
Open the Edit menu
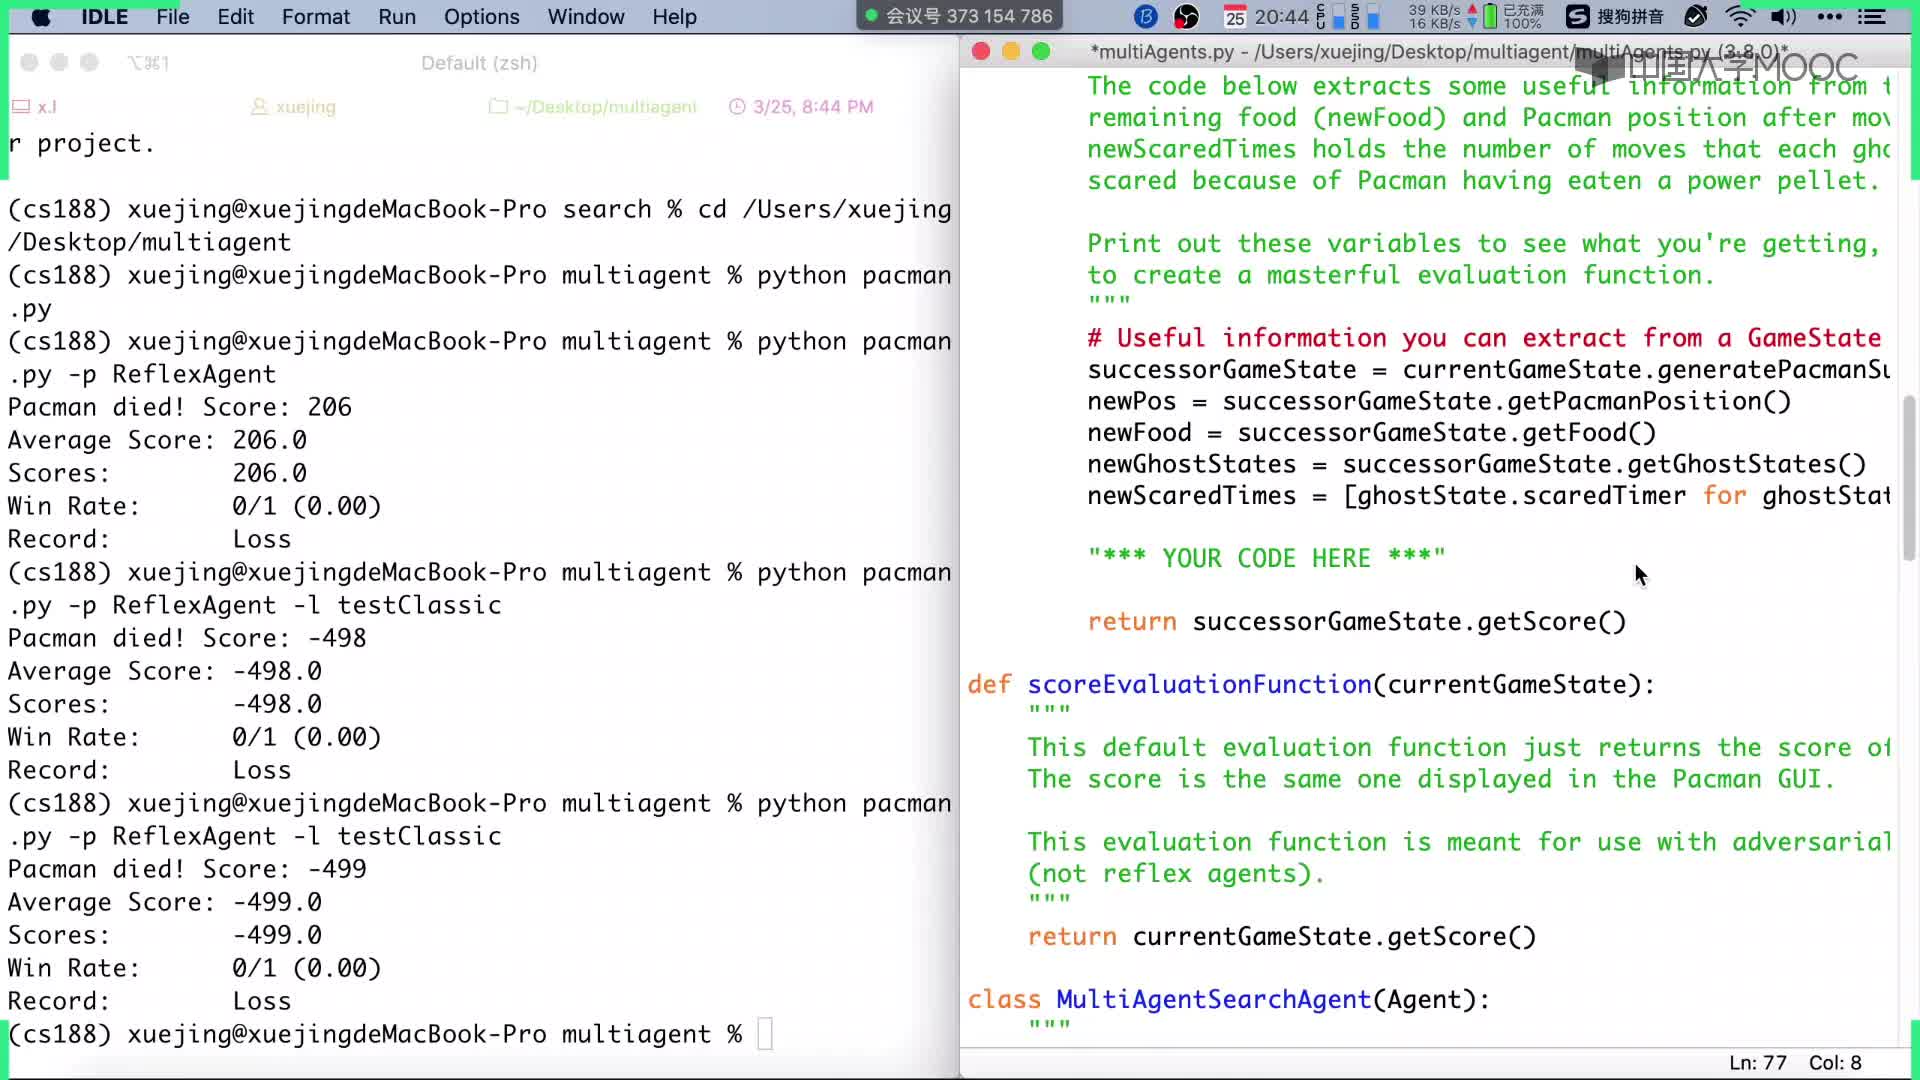pyautogui.click(x=235, y=17)
